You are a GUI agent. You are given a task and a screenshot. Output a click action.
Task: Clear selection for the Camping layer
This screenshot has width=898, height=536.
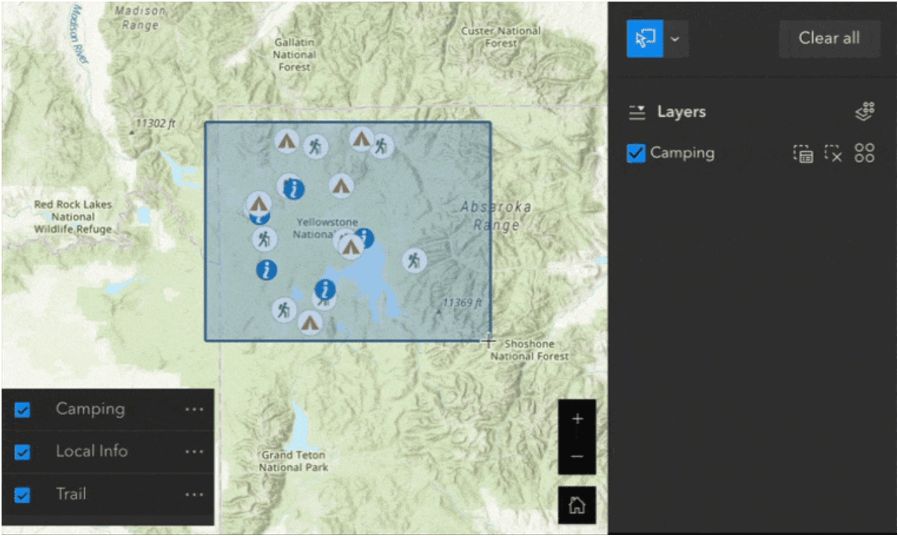[833, 153]
